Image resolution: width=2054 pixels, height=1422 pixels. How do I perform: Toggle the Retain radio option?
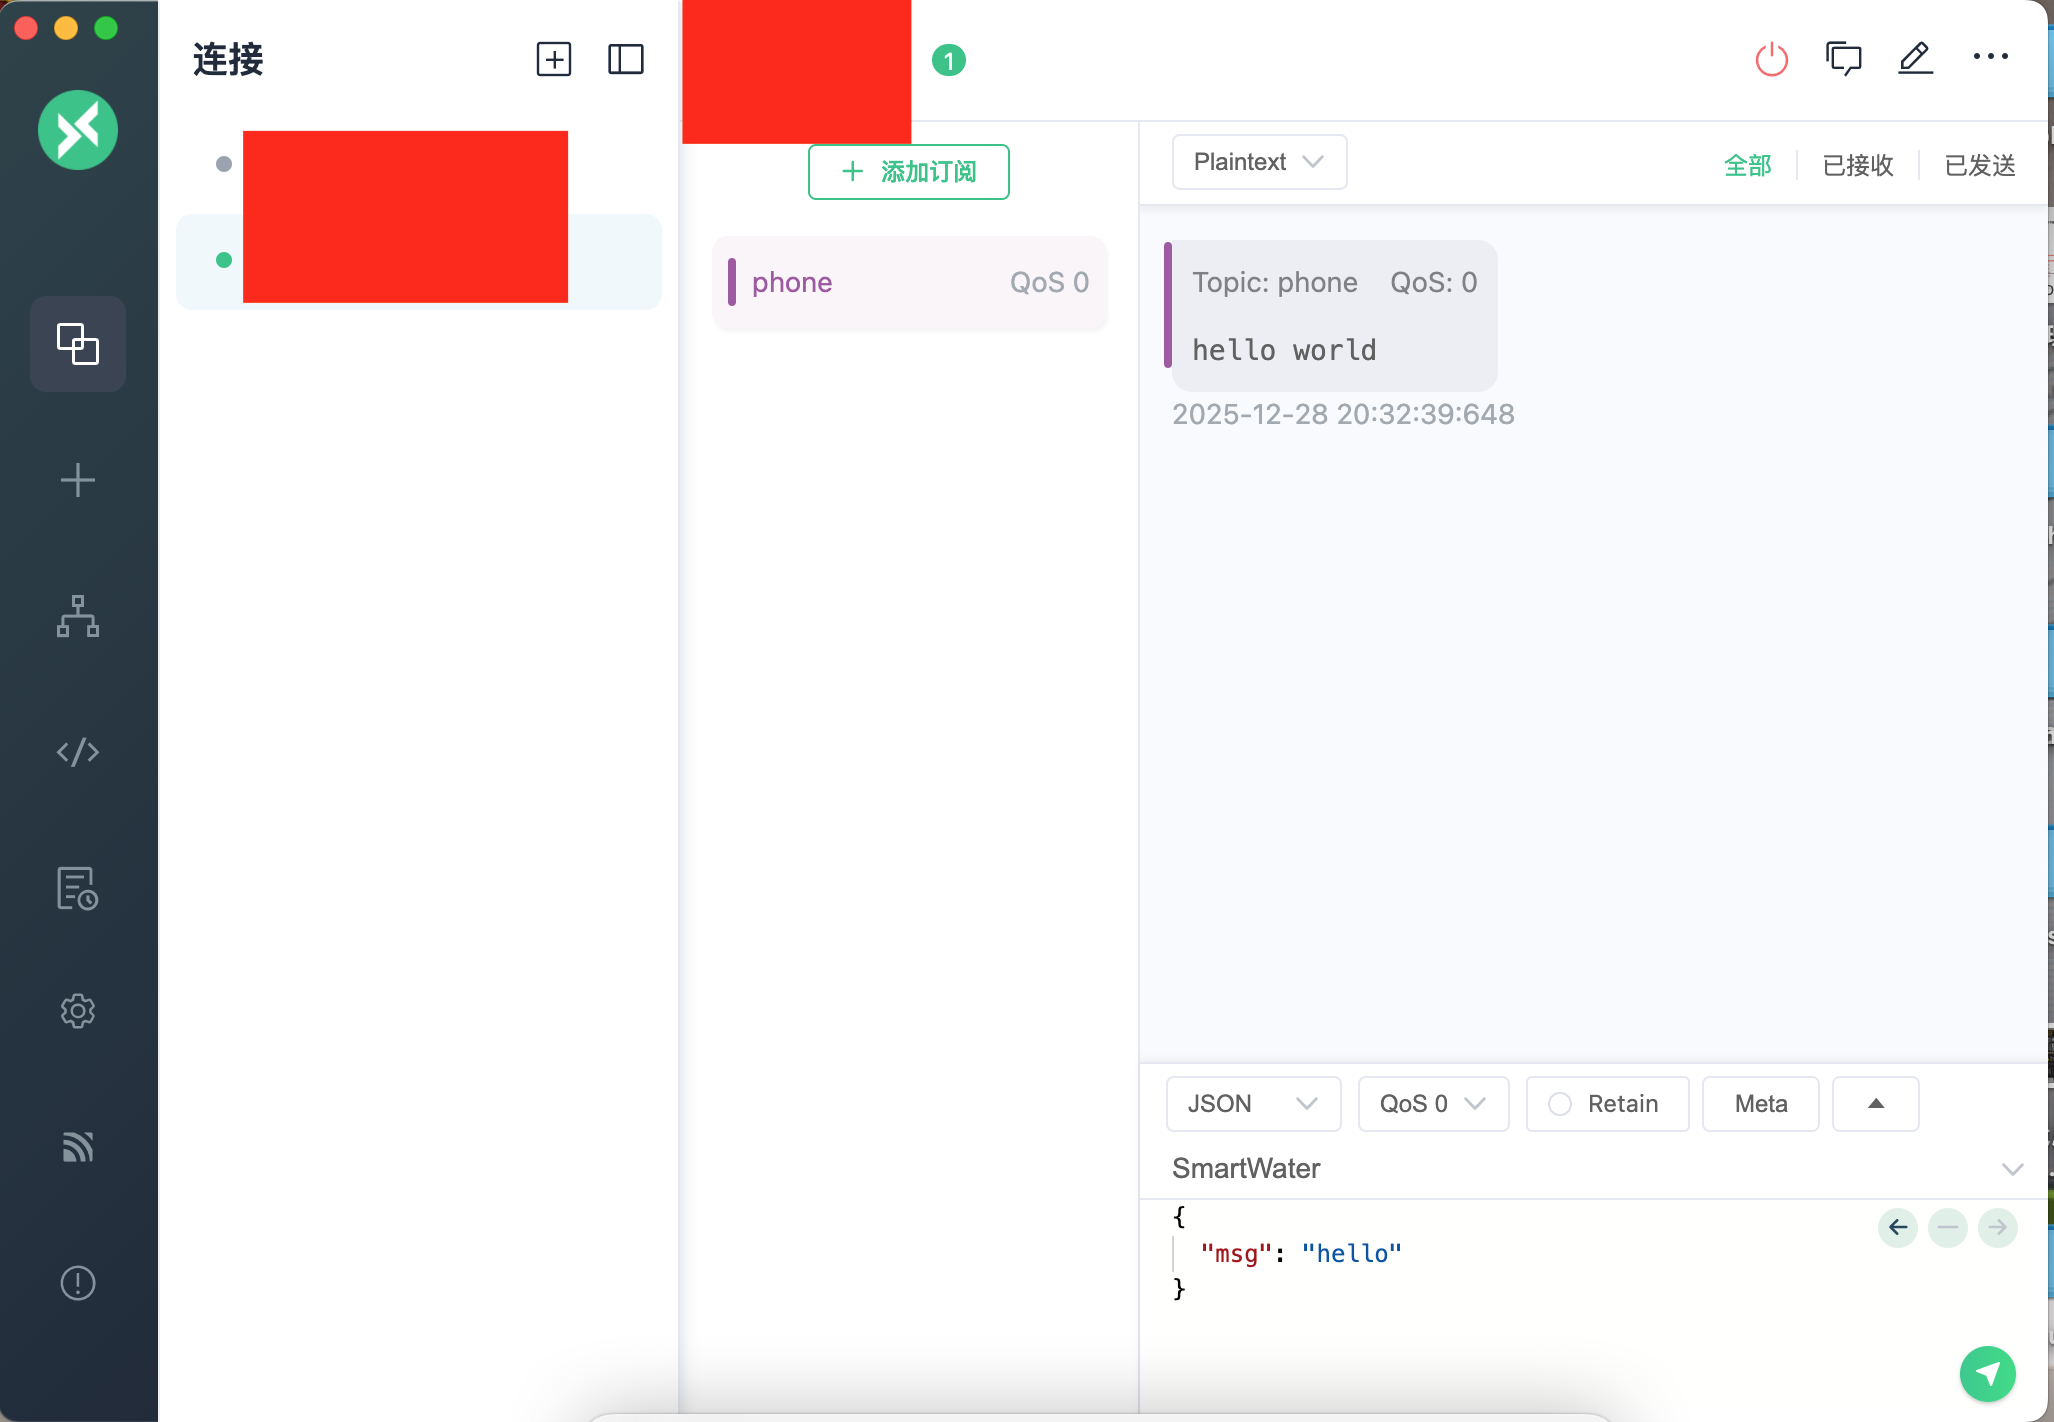[x=1560, y=1104]
